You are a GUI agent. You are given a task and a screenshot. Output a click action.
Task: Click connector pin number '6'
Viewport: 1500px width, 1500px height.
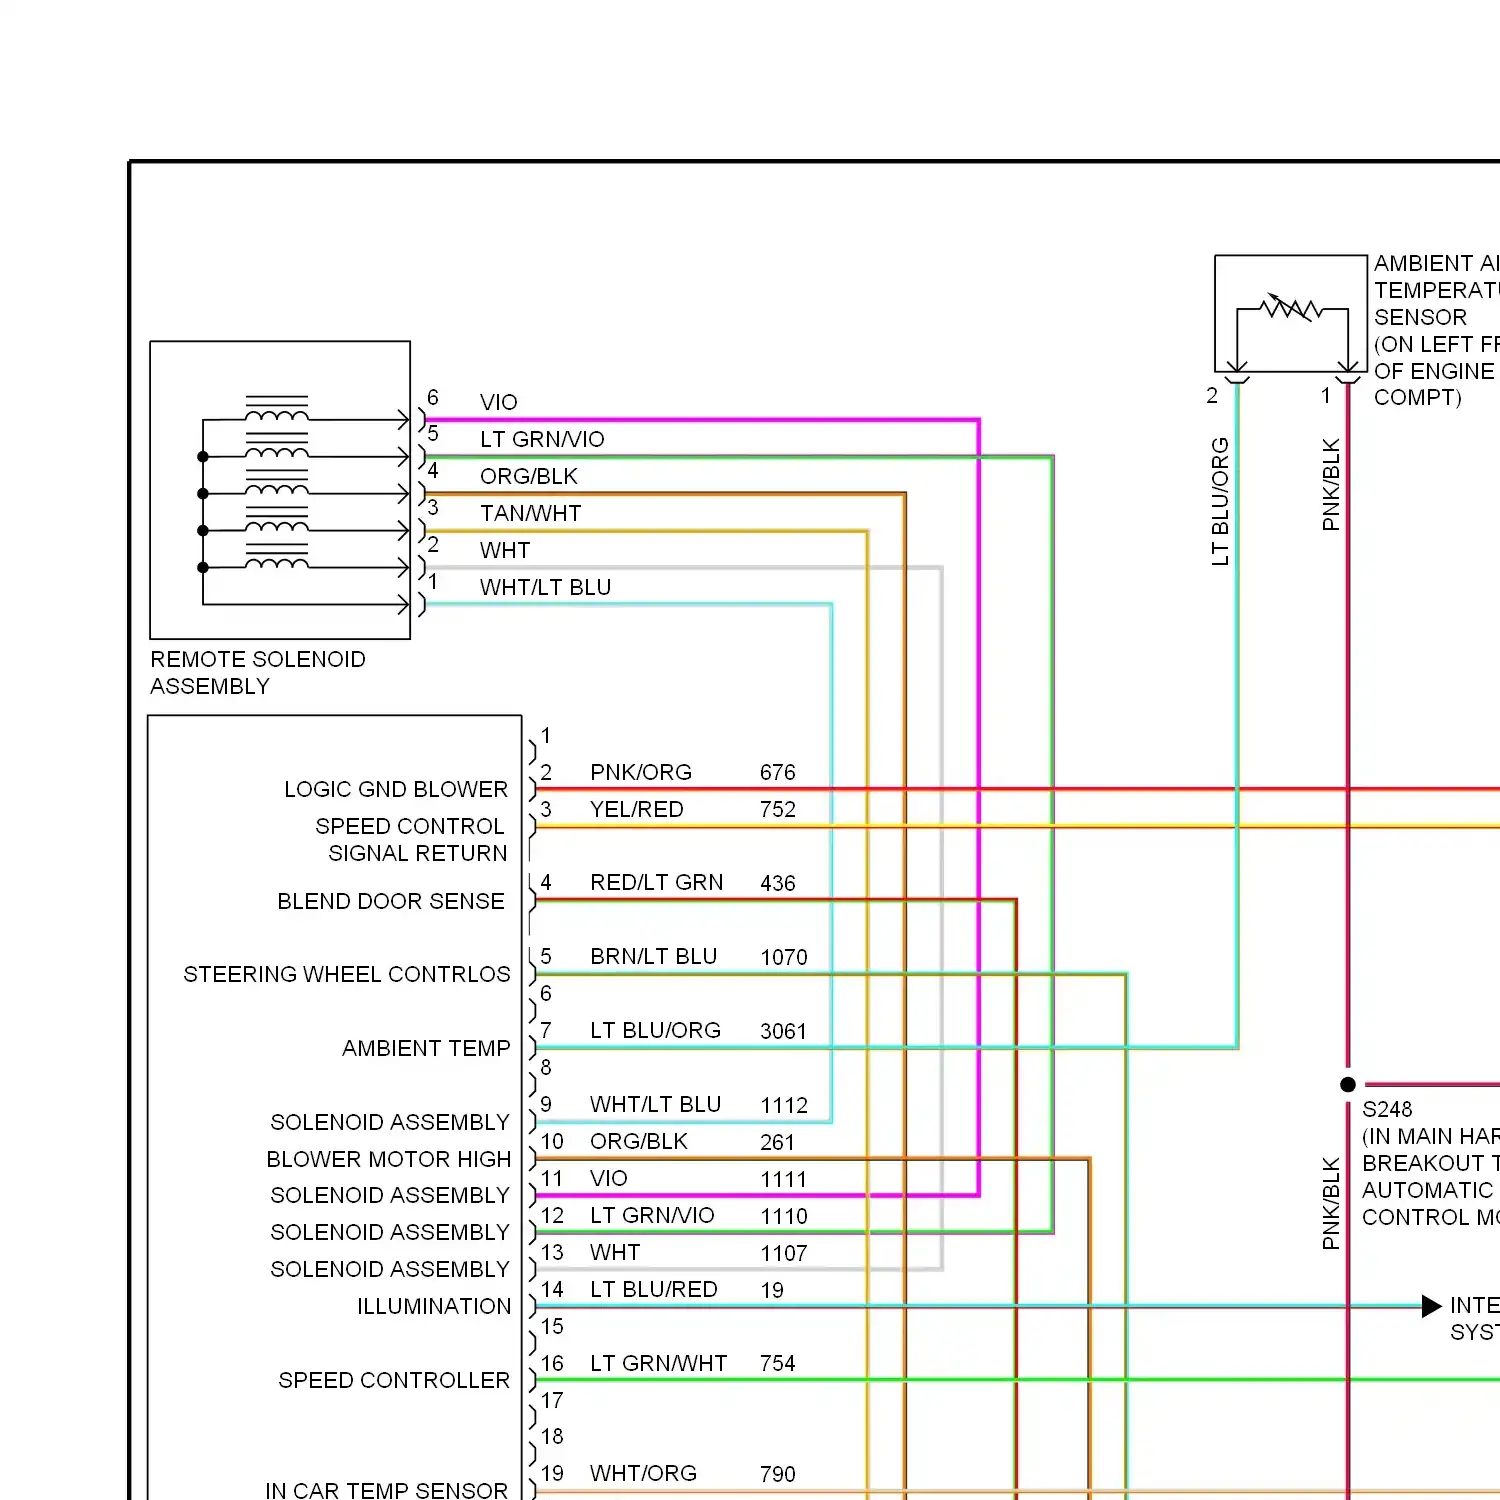coord(546,993)
